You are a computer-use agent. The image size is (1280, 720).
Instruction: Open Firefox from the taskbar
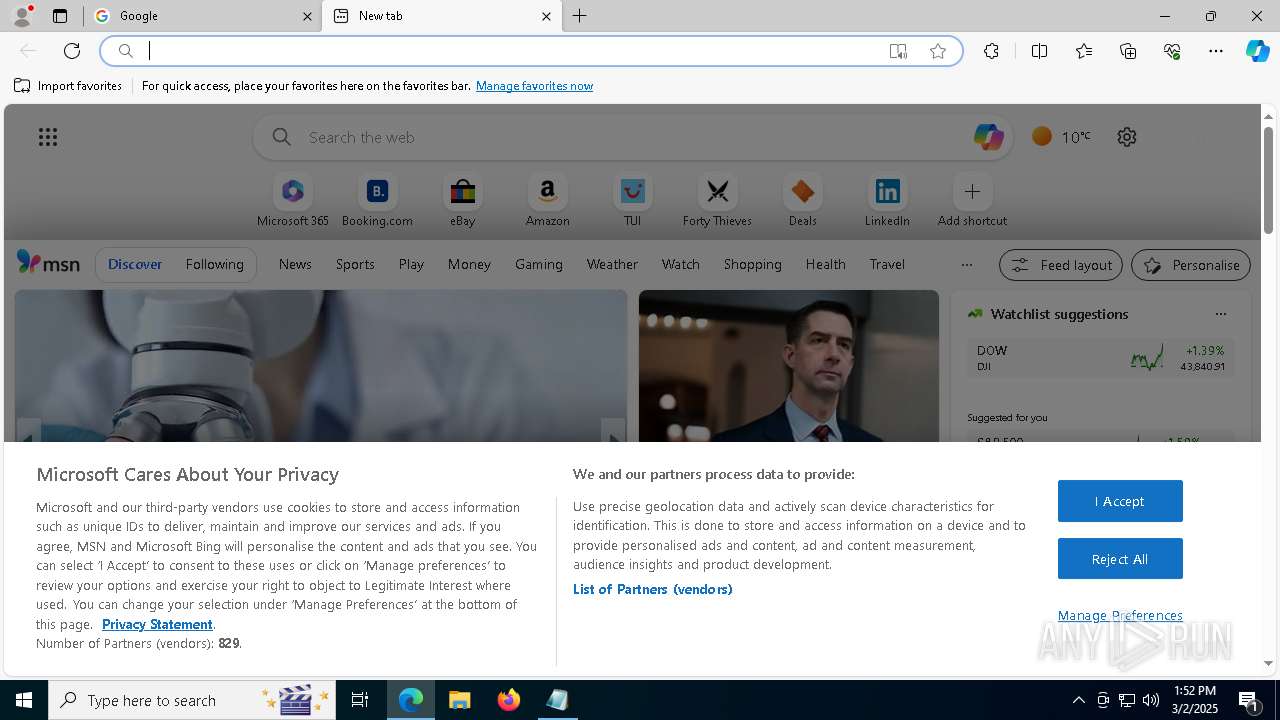509,700
